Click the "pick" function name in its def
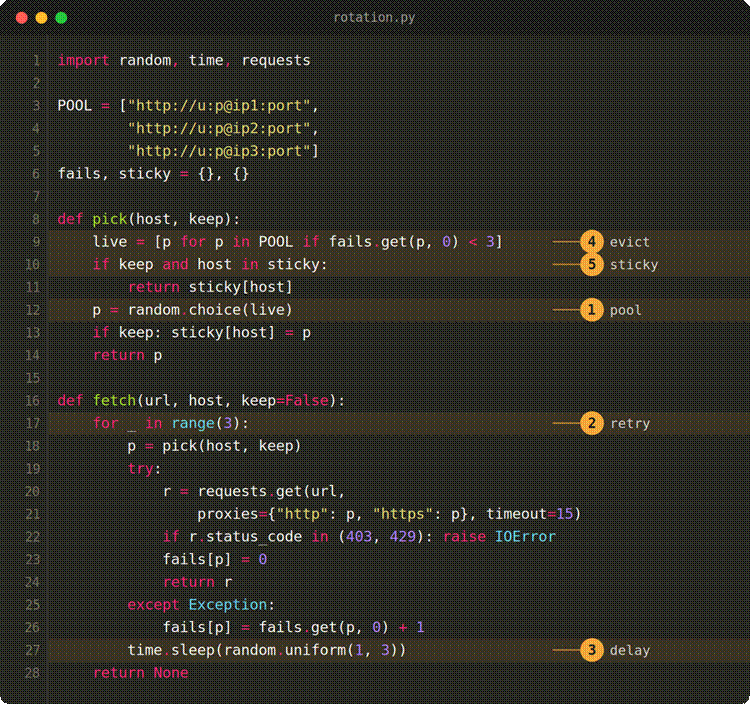 coord(110,220)
